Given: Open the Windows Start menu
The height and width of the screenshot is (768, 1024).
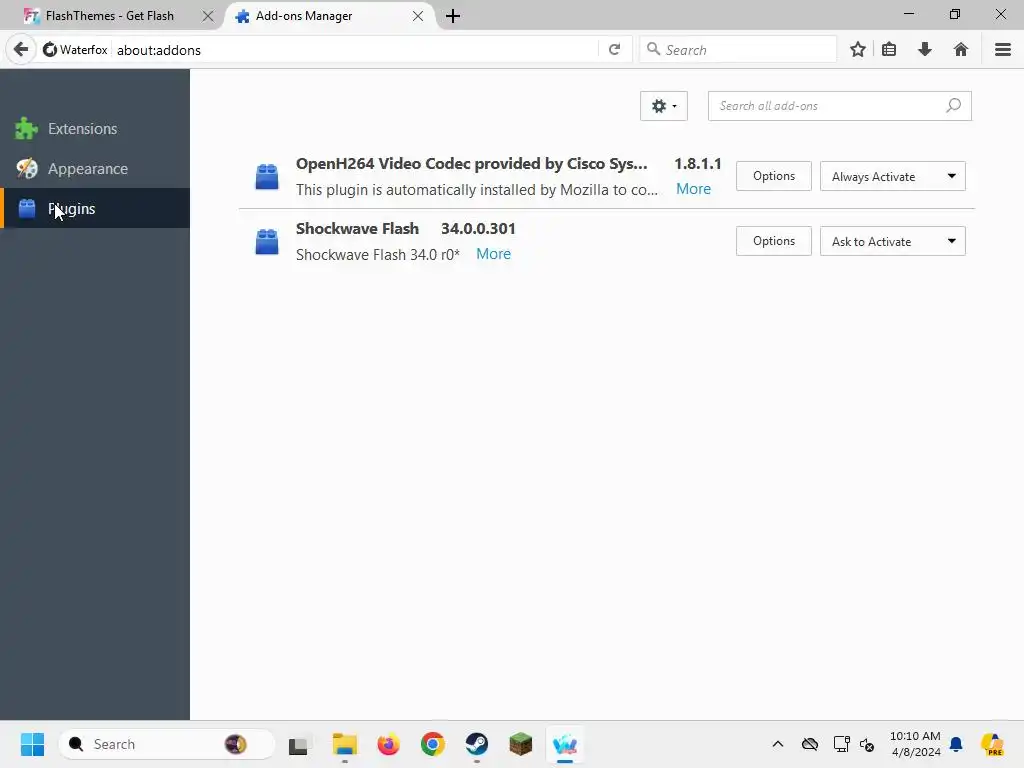Looking at the screenshot, I should [32, 744].
